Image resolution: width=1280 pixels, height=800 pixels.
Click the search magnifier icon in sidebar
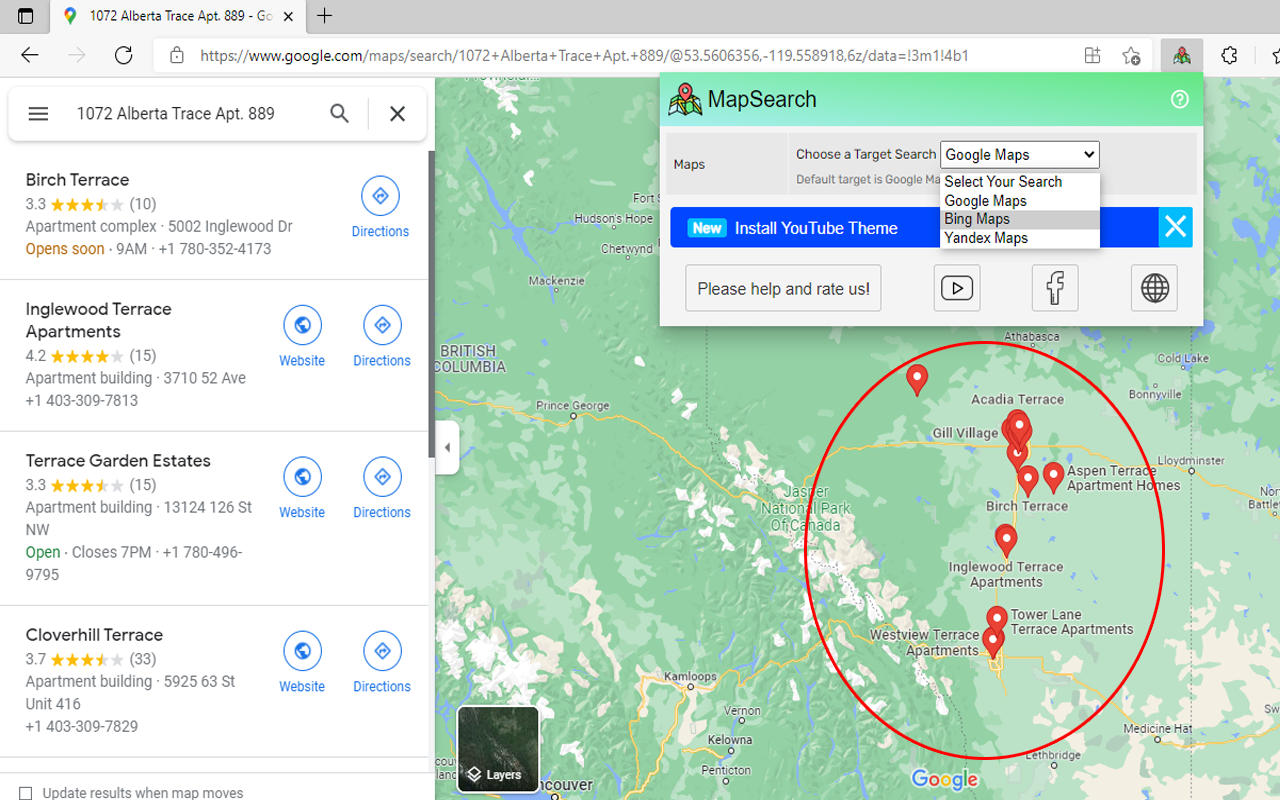(x=339, y=113)
